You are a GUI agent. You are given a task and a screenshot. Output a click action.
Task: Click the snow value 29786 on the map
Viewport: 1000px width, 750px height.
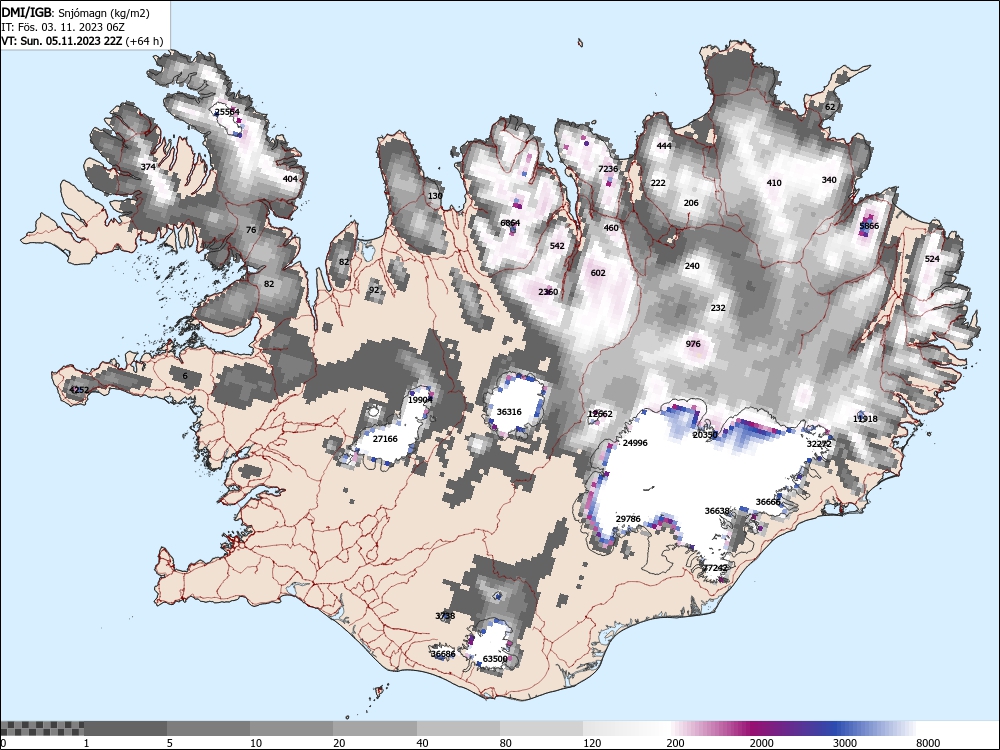coord(628,519)
